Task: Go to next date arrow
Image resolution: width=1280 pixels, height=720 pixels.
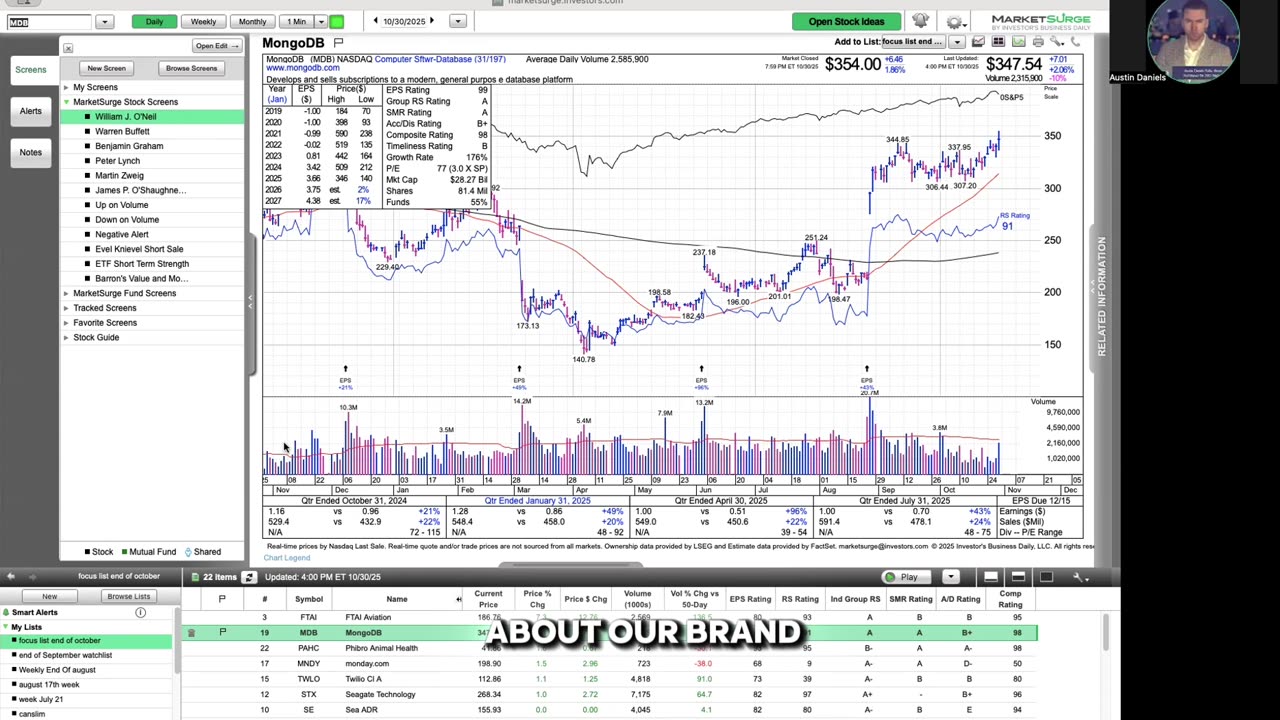Action: coord(432,21)
